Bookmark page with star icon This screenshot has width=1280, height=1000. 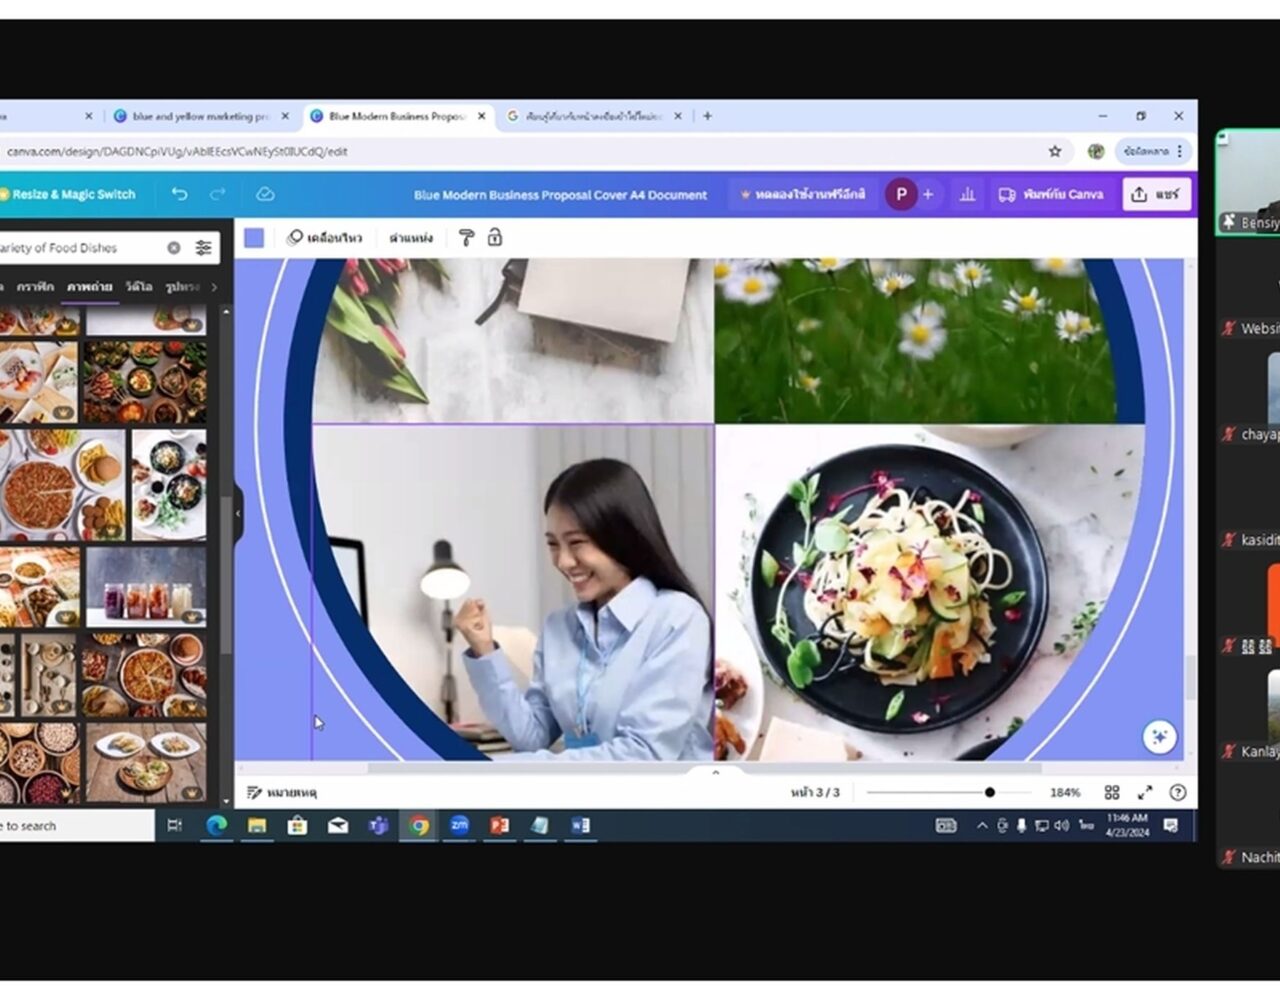1054,152
